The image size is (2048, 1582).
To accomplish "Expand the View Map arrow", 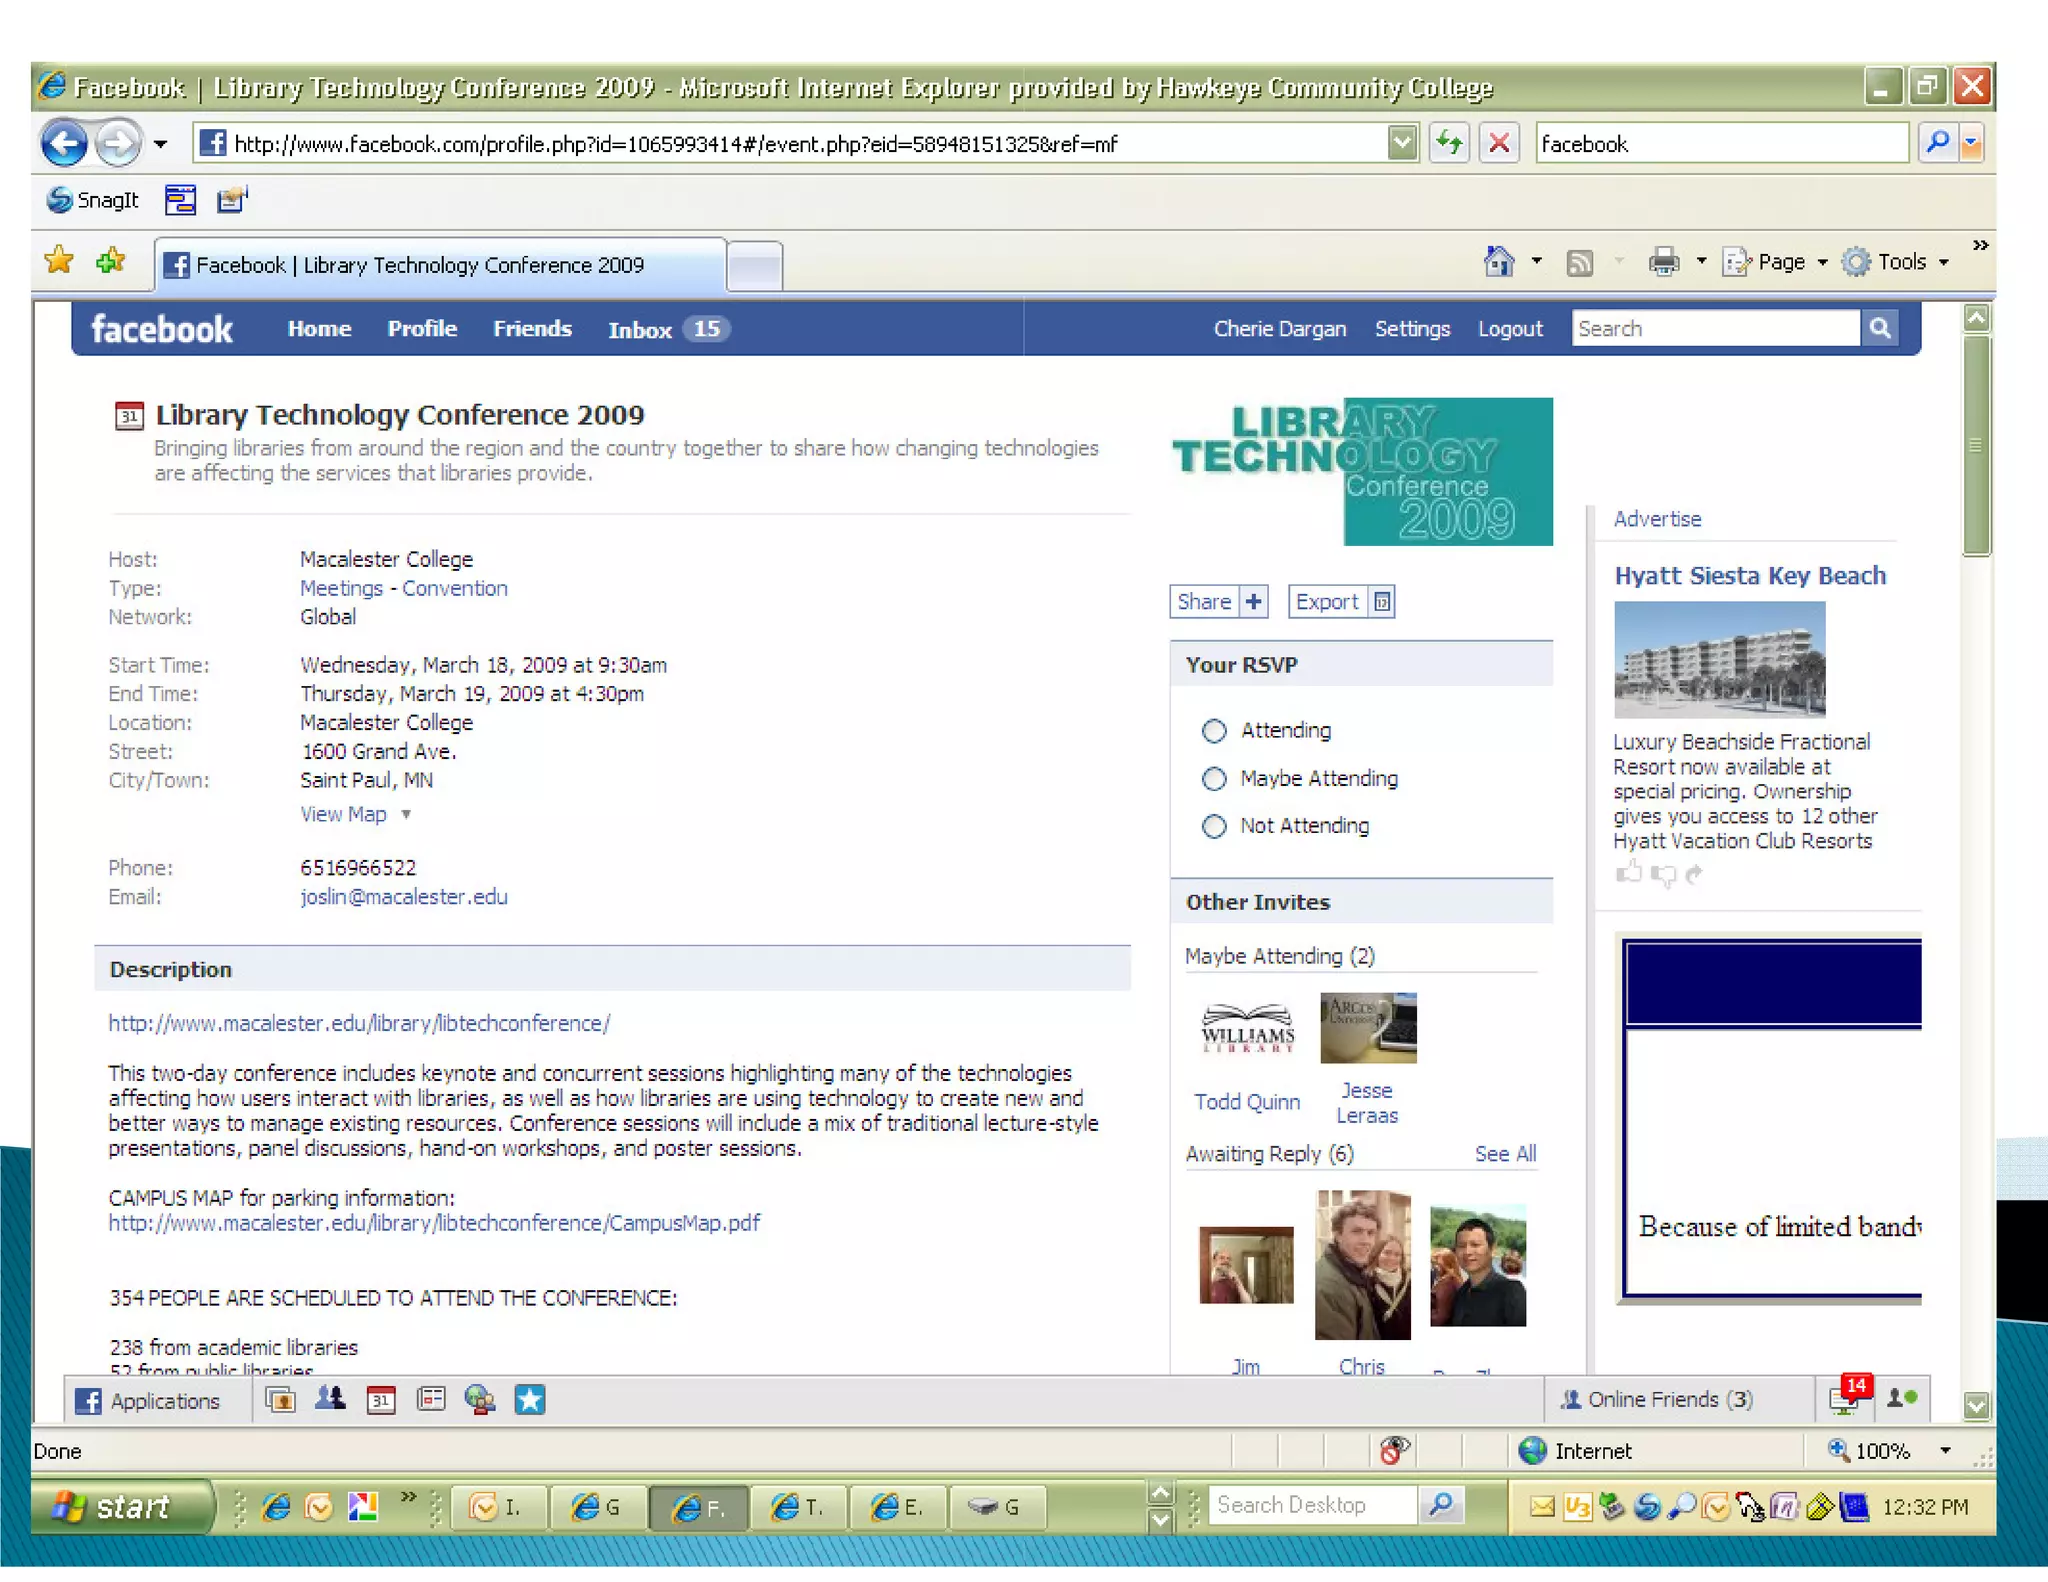I will coord(406,815).
